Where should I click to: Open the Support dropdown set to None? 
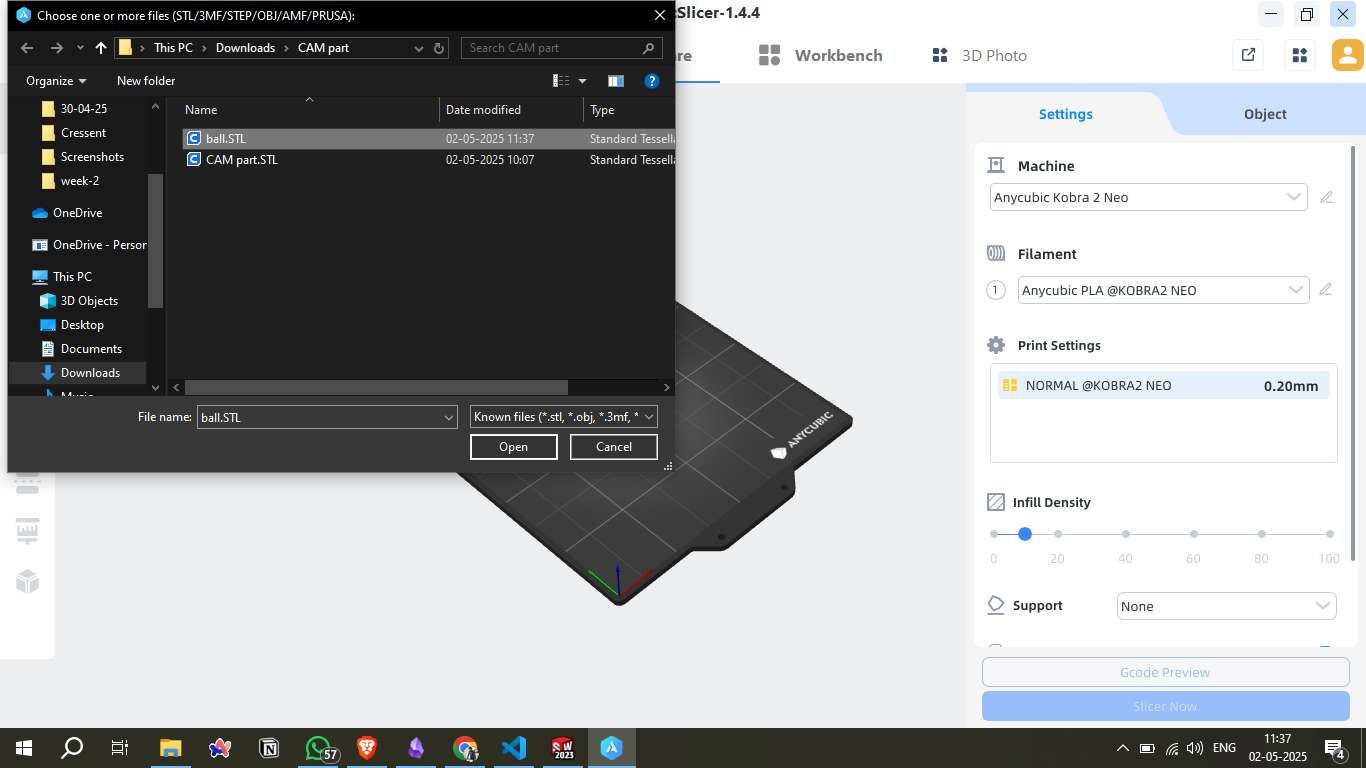(1226, 606)
